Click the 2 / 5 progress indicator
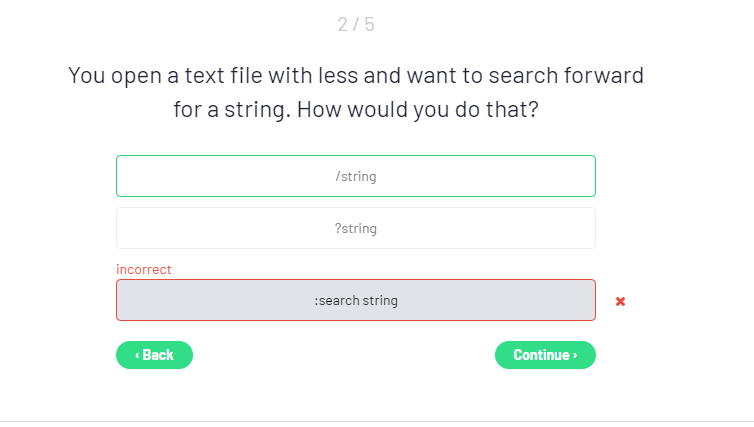This screenshot has width=754, height=427. [x=356, y=24]
